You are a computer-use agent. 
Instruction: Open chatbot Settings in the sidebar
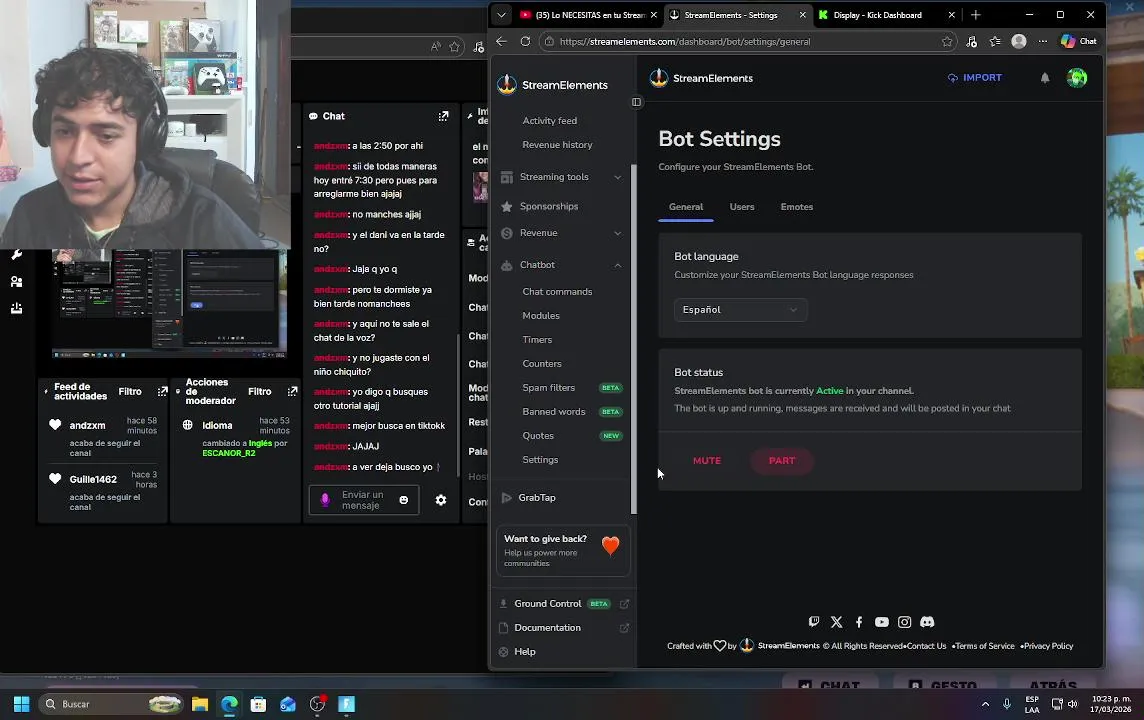click(x=541, y=460)
